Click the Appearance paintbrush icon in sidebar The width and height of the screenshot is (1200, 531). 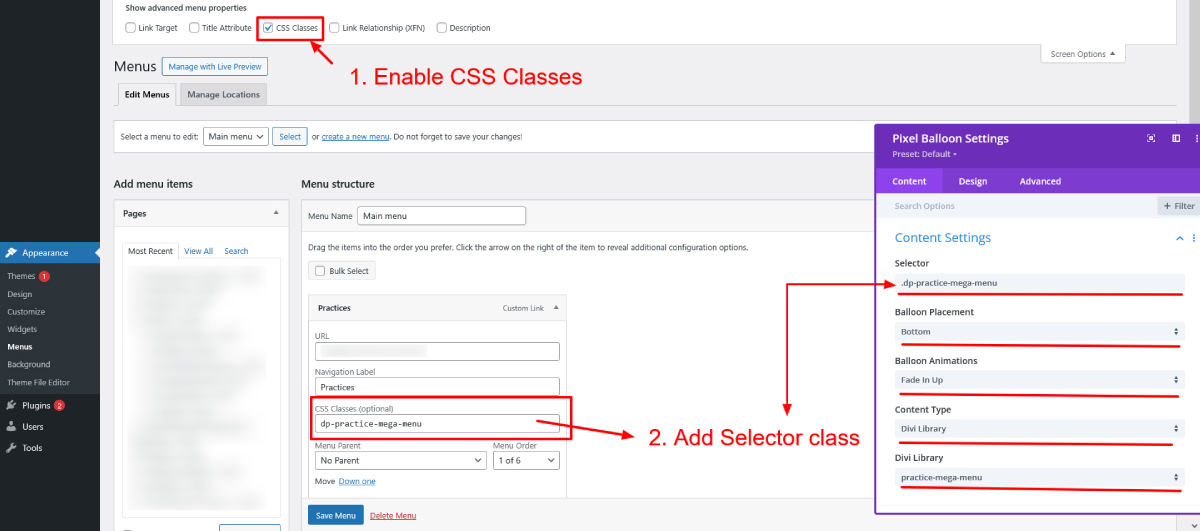[11, 253]
